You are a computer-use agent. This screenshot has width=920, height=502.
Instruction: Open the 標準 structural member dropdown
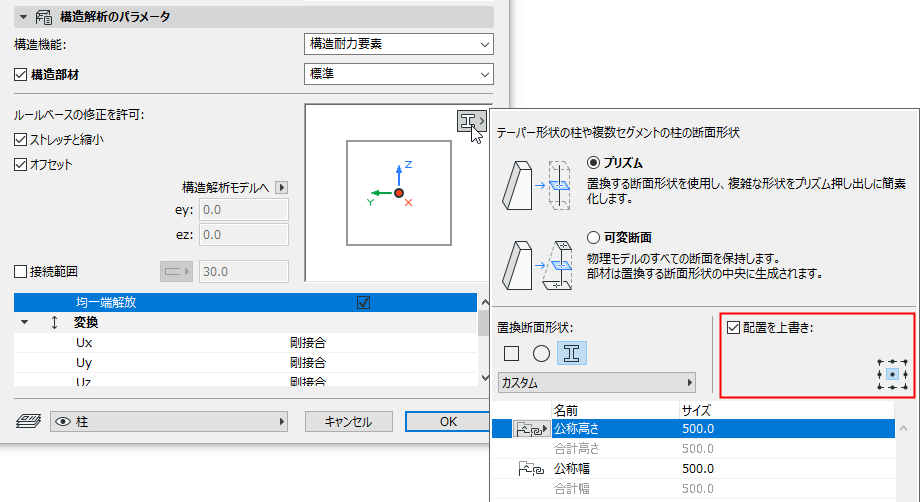pos(399,74)
